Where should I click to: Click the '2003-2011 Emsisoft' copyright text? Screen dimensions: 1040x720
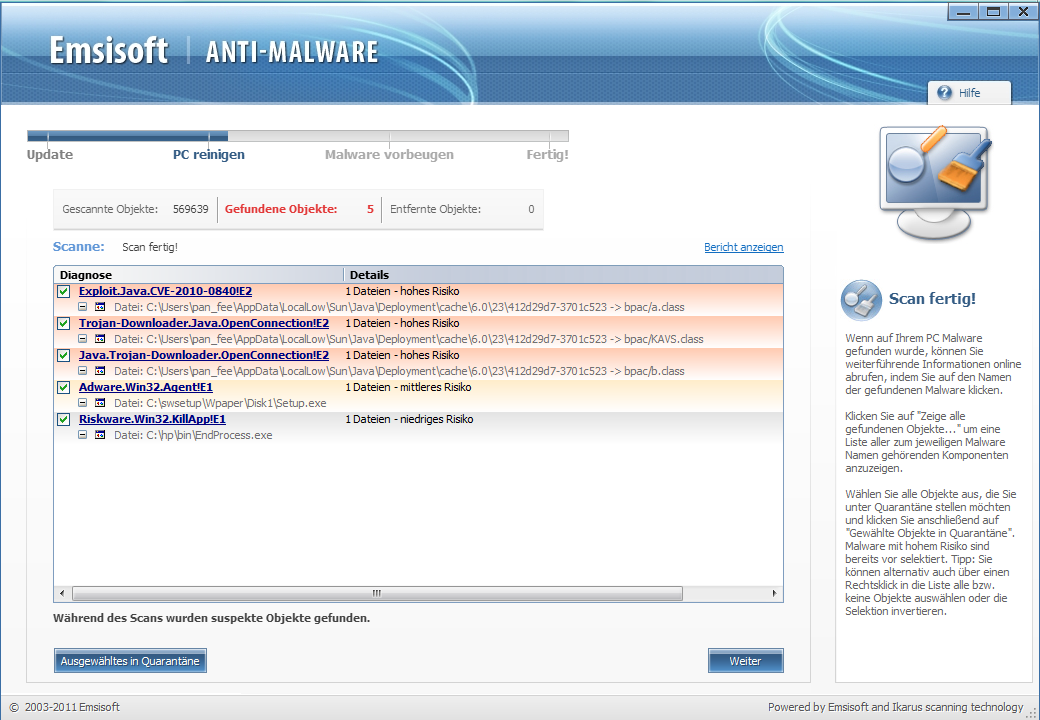(72, 707)
